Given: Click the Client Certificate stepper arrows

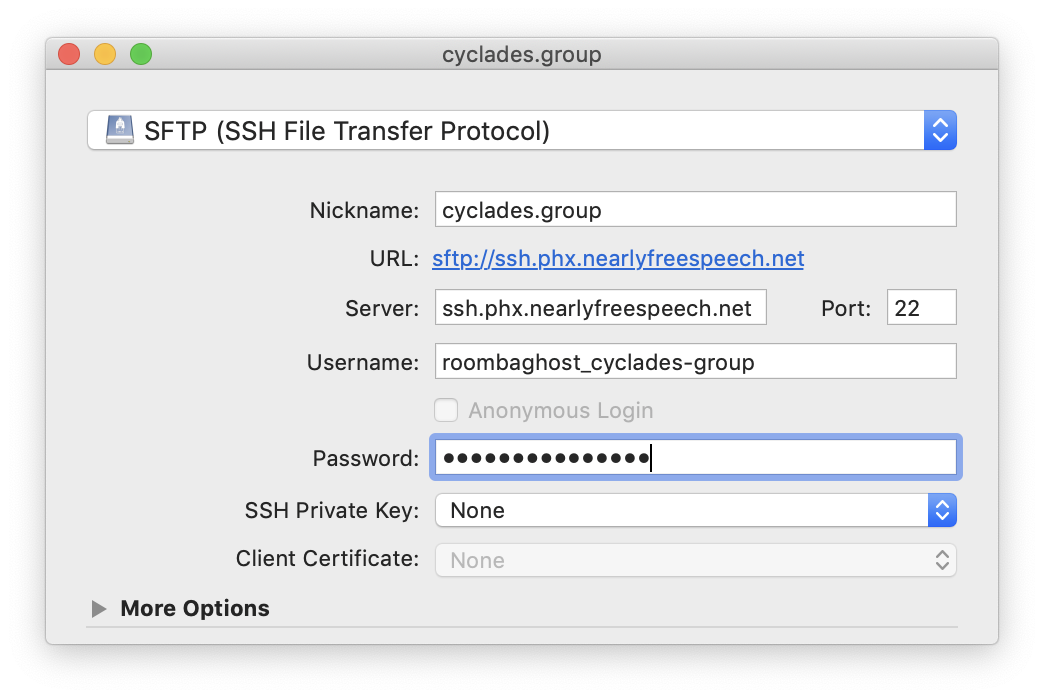Looking at the screenshot, I should coord(941,560).
